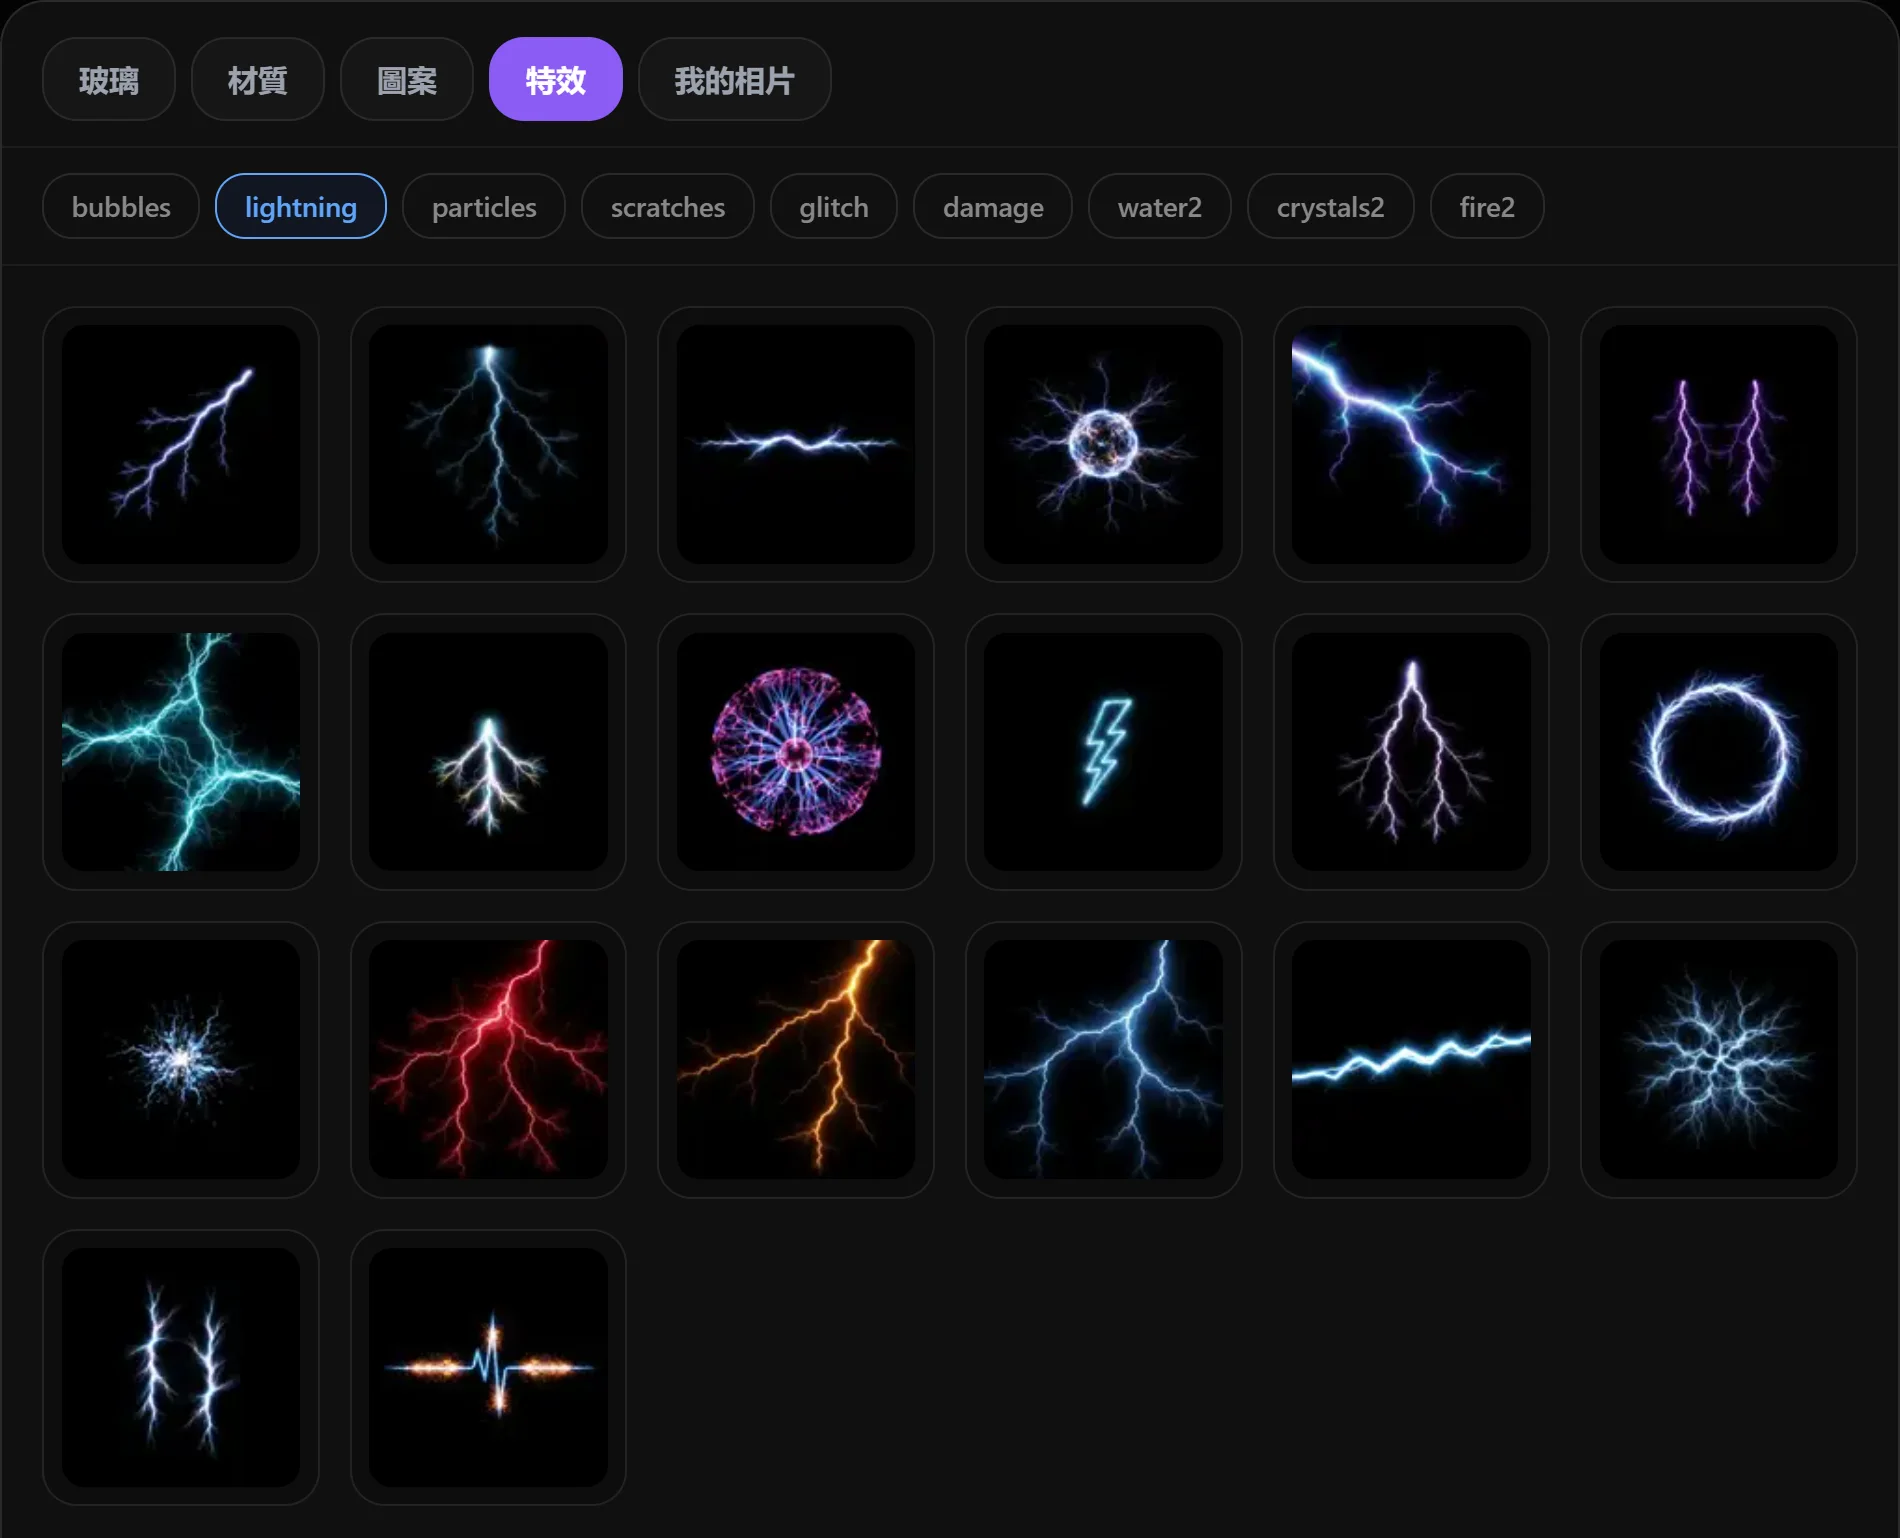Pick the purple forked inverted-V lightning thumbnail
Viewport: 1900px width, 1538px height.
click(x=1411, y=752)
